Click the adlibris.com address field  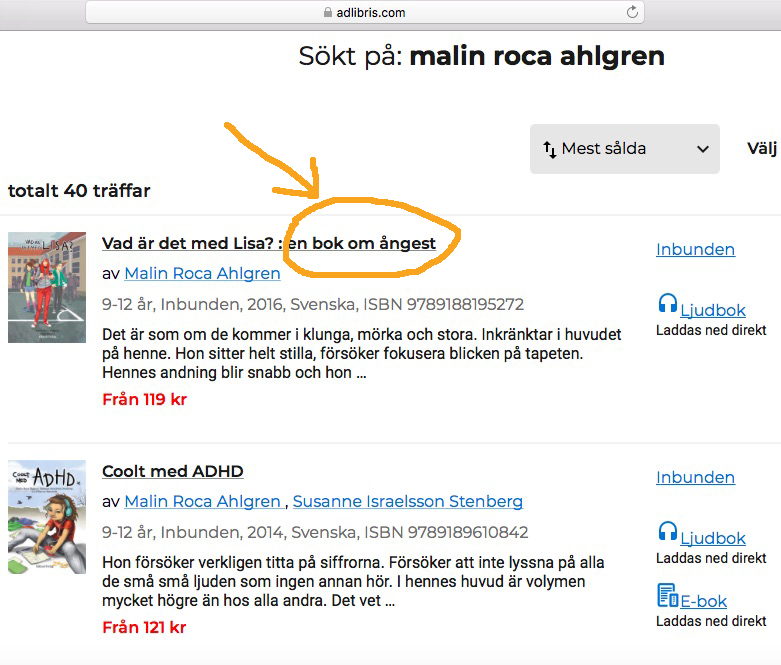pos(365,12)
